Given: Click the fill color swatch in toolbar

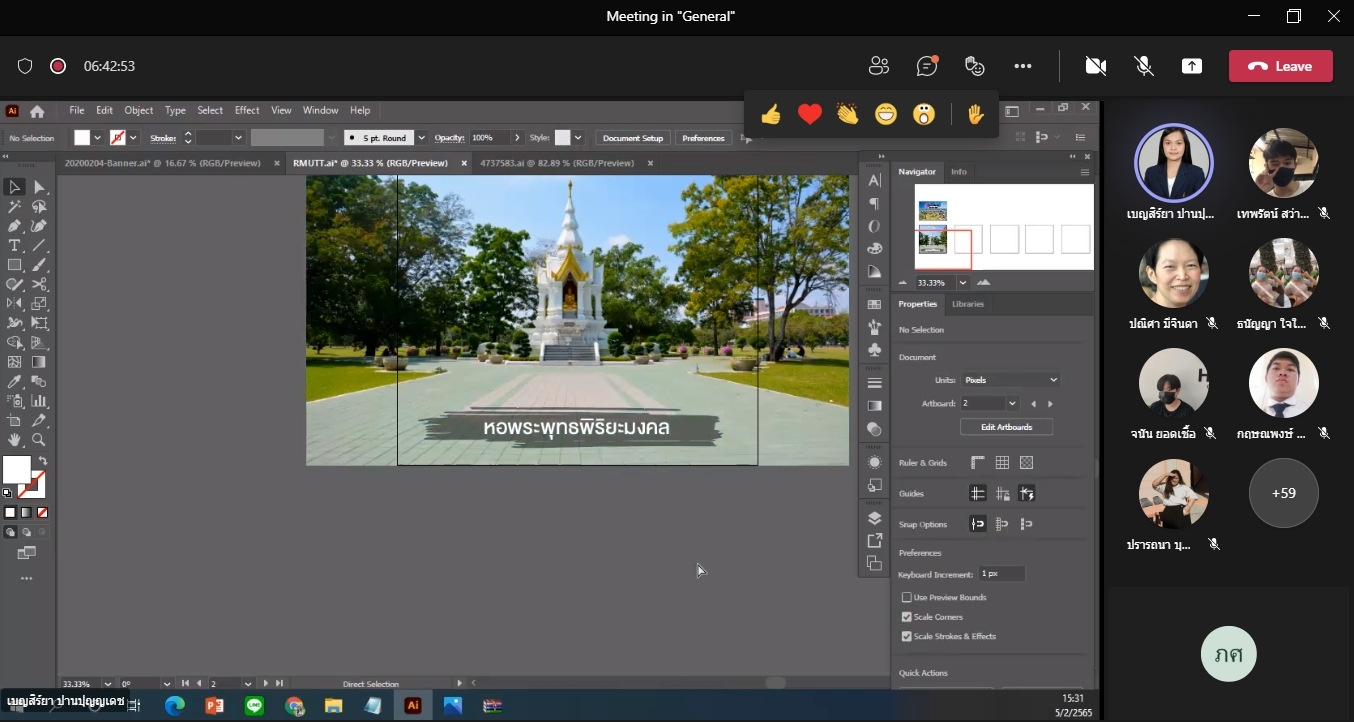Looking at the screenshot, I should pyautogui.click(x=16, y=469).
